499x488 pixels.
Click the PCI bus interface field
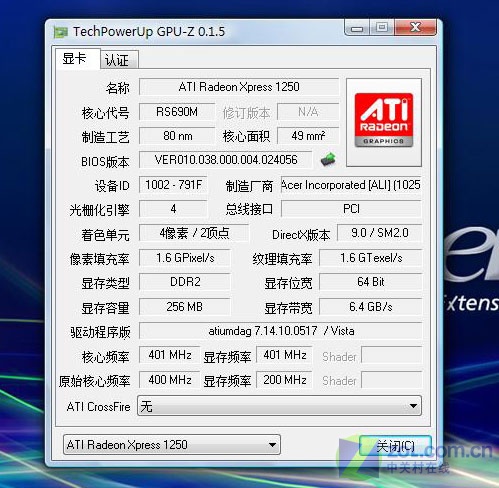351,209
